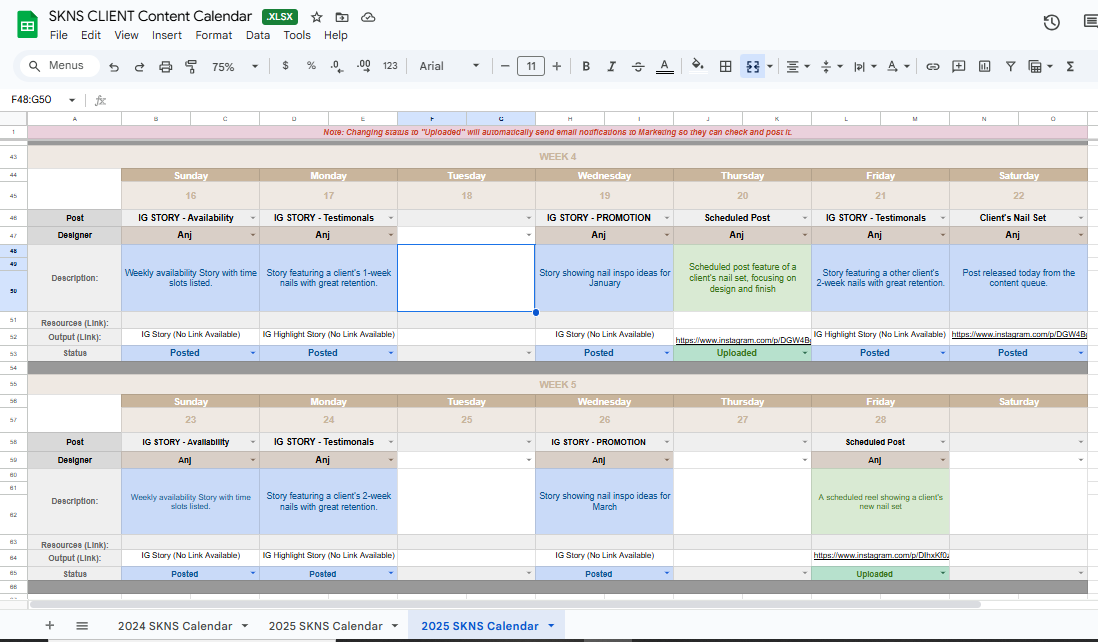Viewport: 1098px width, 642px height.
Task: Open Monday 24 Designer Anj dropdown
Action: click(x=391, y=460)
